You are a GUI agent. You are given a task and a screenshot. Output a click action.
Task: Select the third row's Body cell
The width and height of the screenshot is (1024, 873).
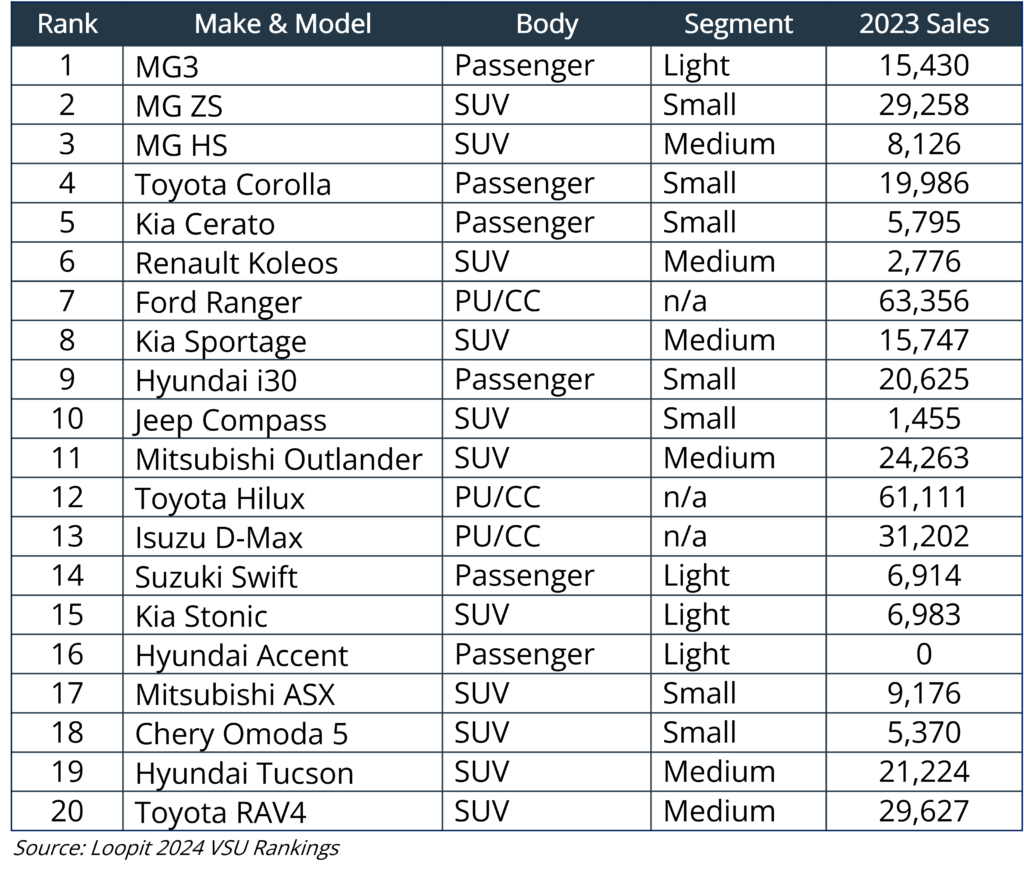pos(546,144)
